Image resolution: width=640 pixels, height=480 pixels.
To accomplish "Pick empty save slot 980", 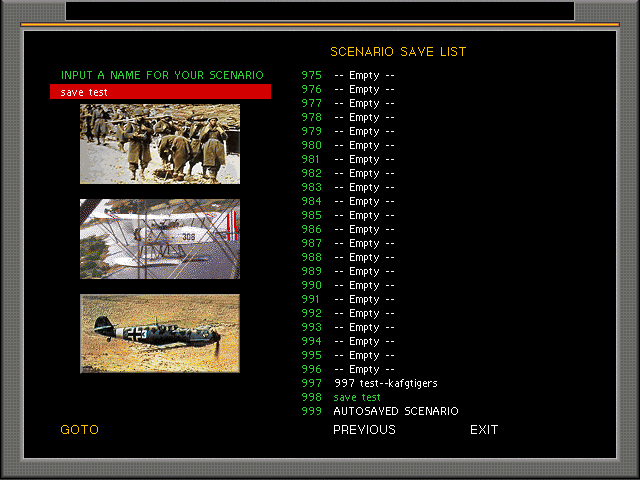I will (364, 145).
